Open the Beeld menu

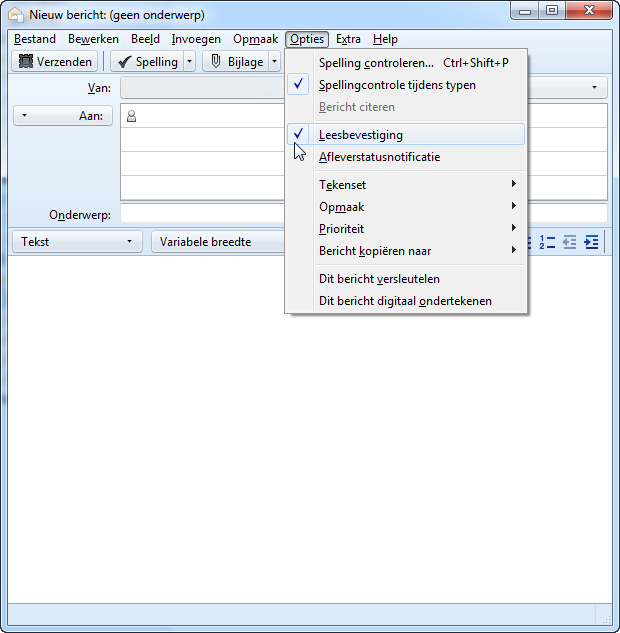(145, 39)
